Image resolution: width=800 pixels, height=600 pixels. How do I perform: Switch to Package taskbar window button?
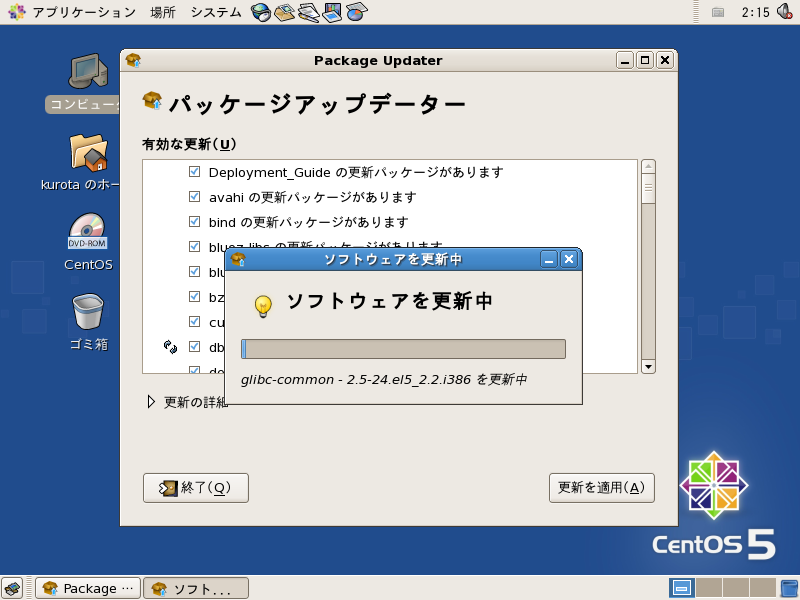point(88,588)
